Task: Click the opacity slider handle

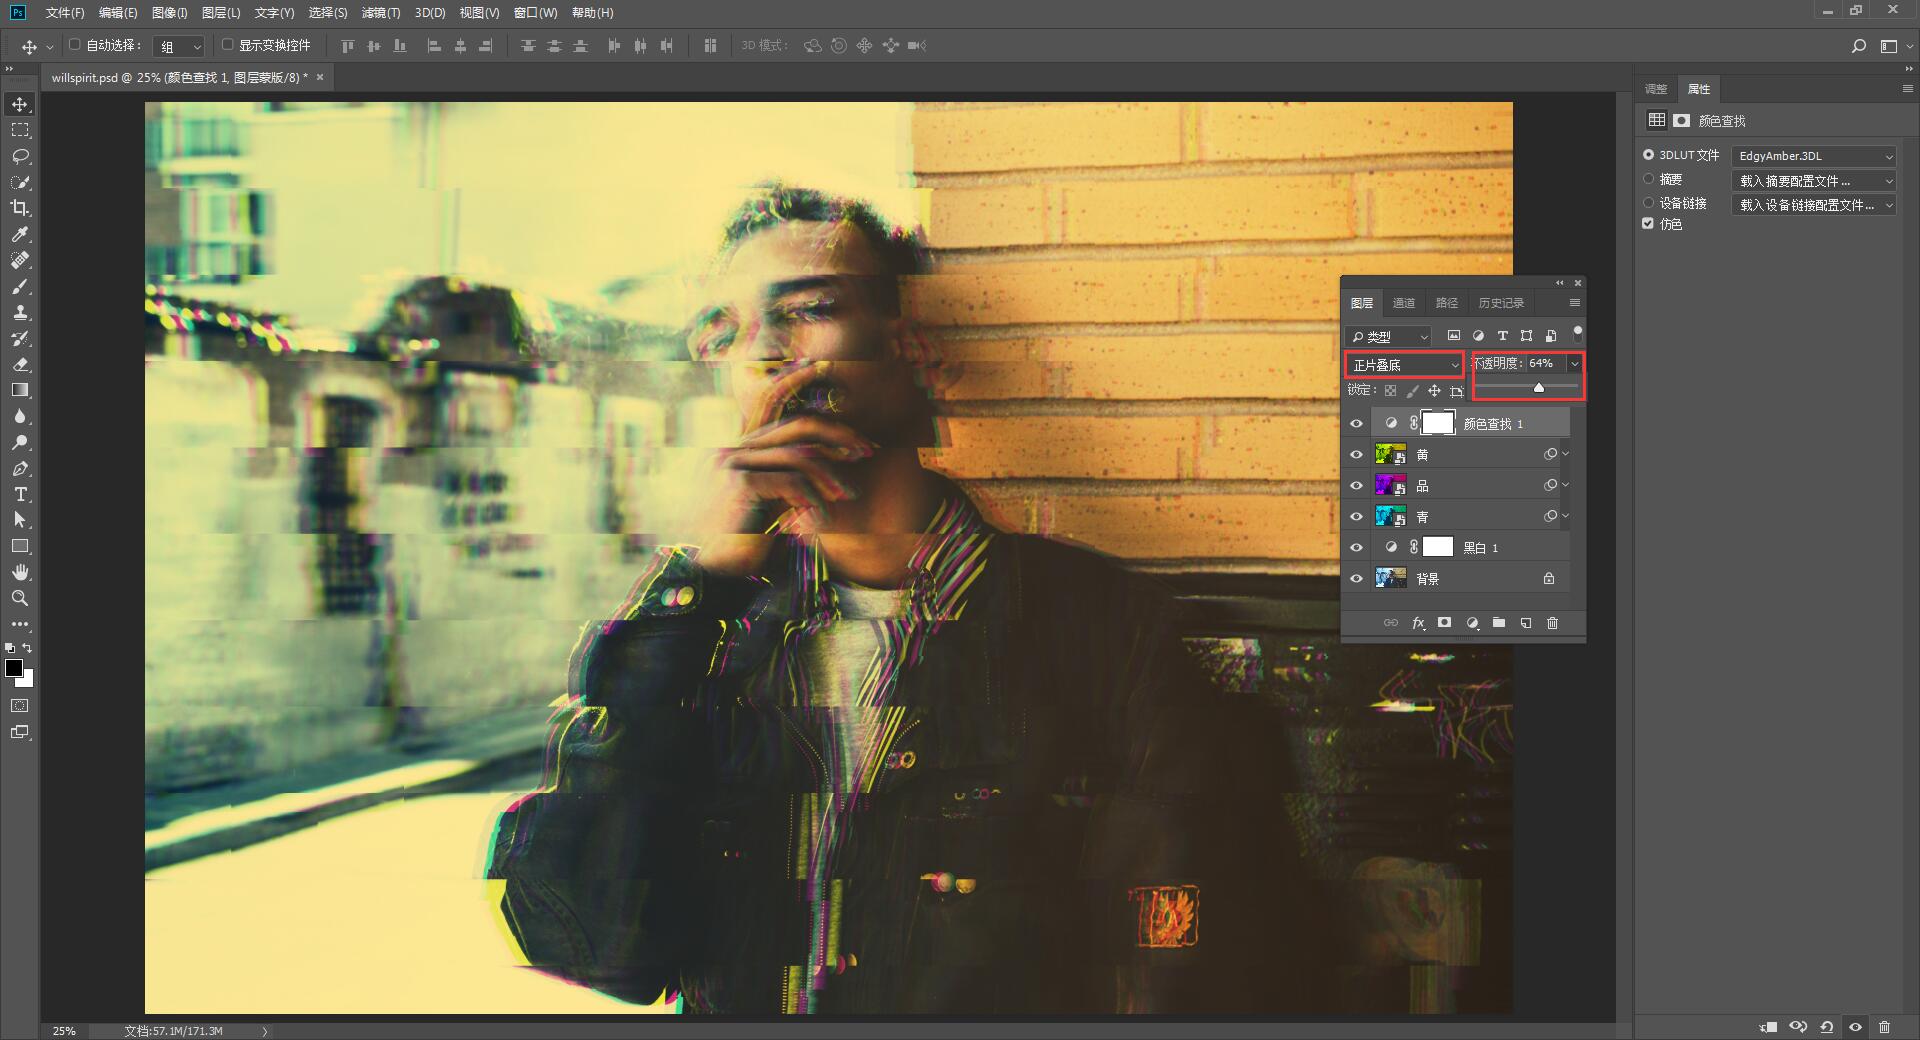Action: pyautogui.click(x=1539, y=387)
